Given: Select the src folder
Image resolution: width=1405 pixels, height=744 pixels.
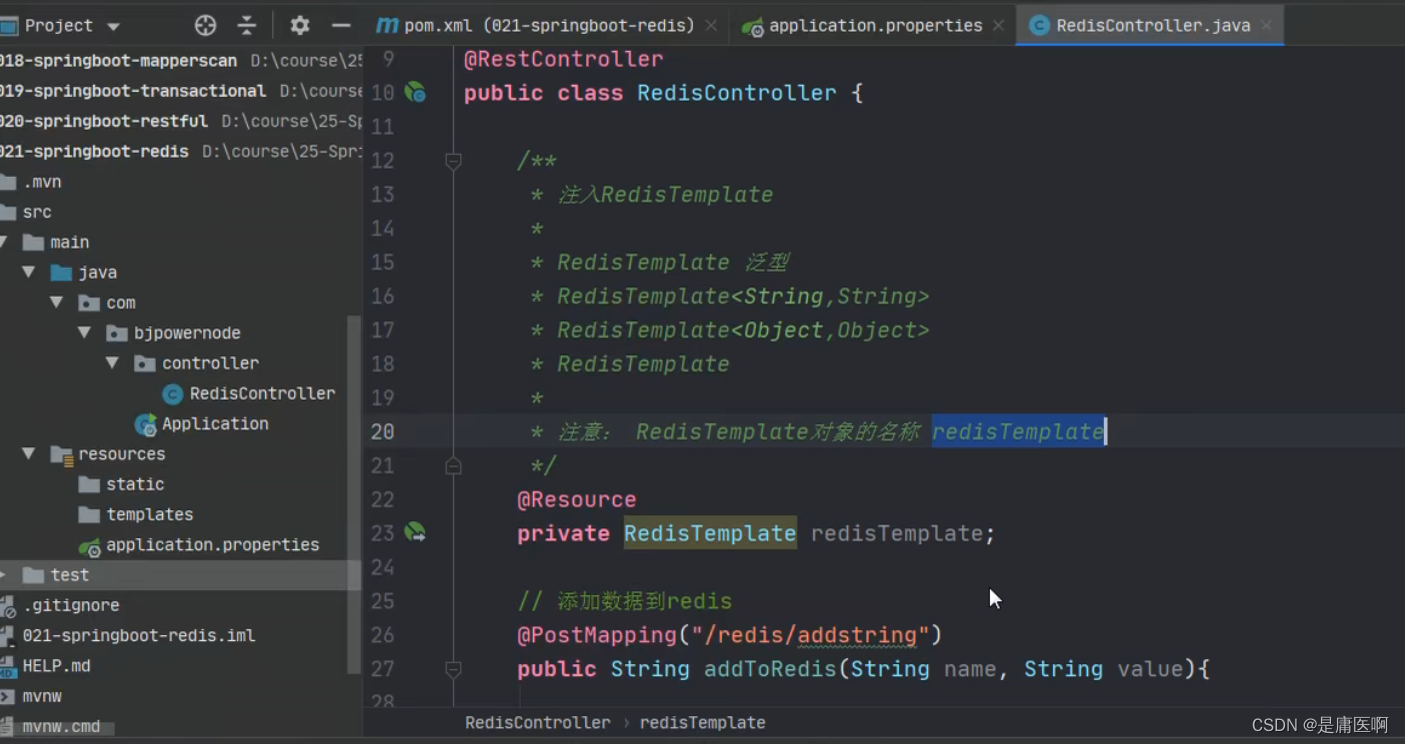Looking at the screenshot, I should tap(37, 212).
